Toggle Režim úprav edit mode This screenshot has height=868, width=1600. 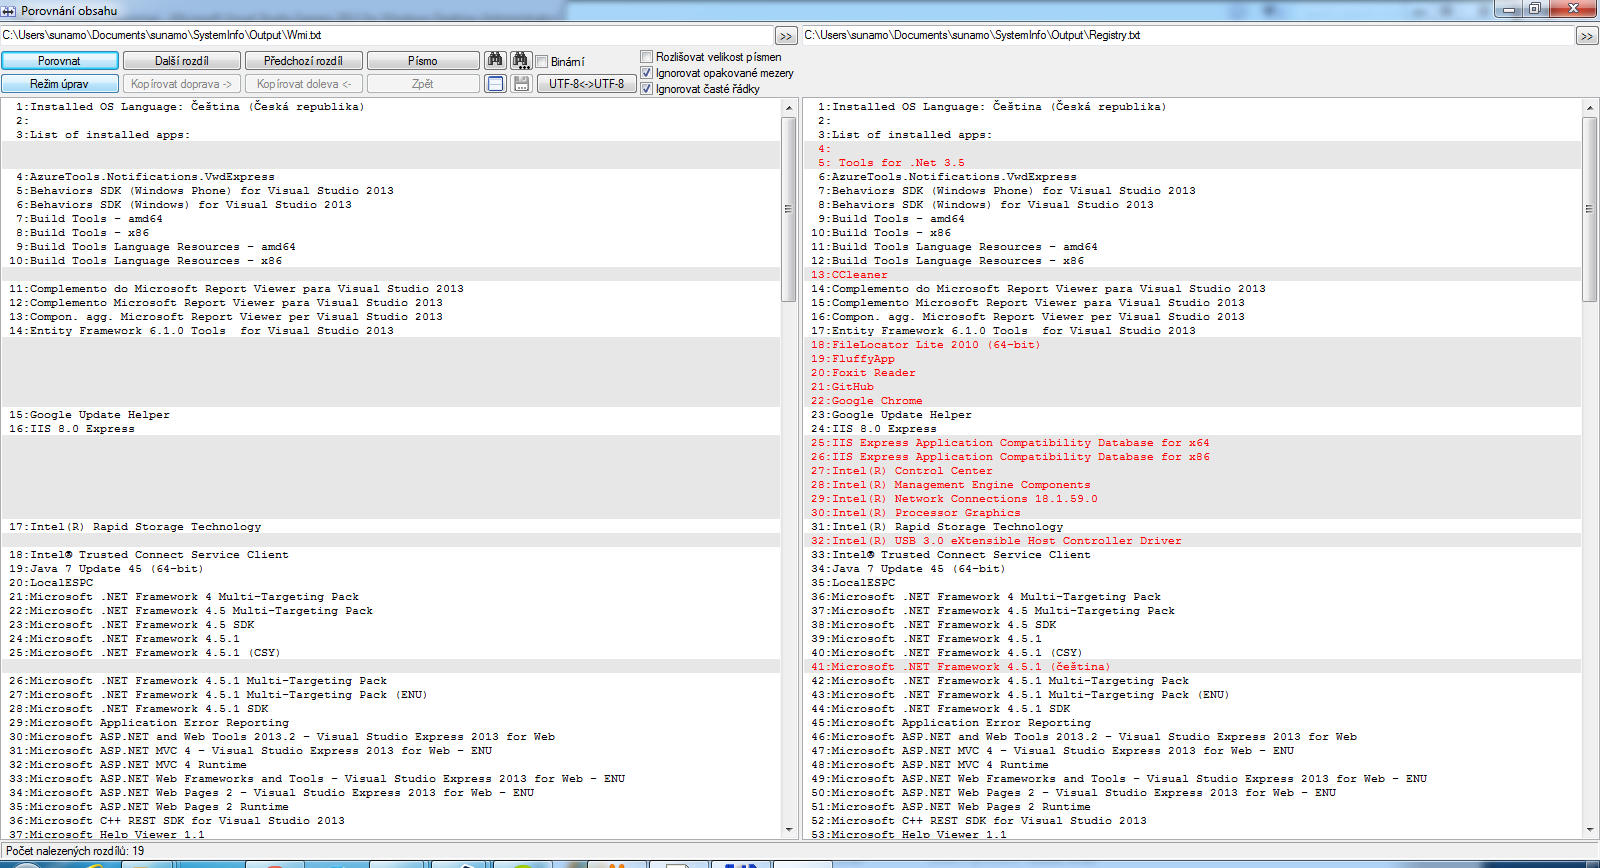60,84
